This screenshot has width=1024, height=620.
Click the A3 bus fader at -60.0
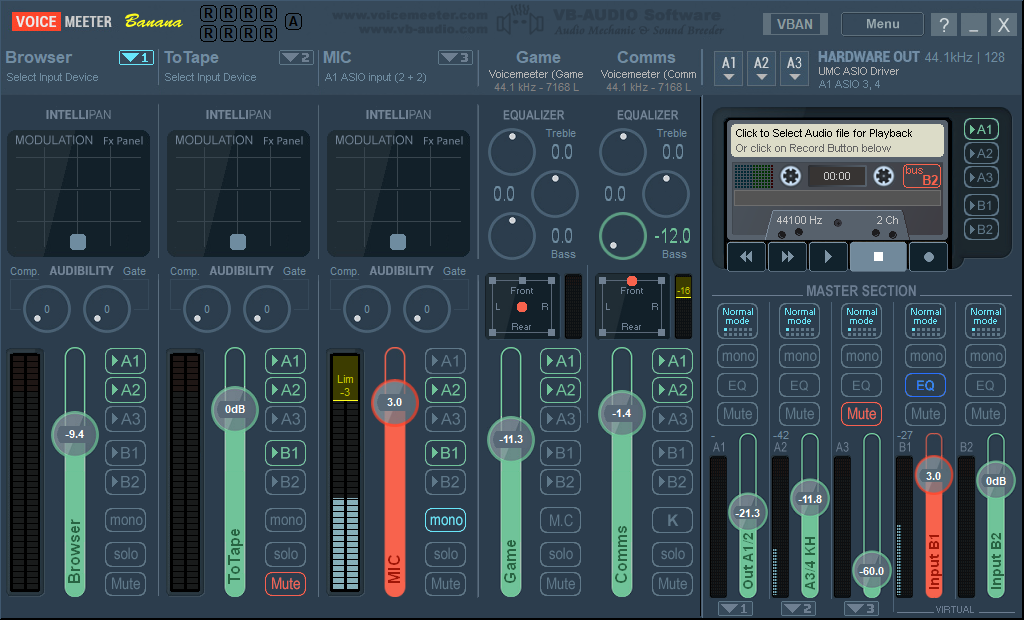tap(871, 571)
